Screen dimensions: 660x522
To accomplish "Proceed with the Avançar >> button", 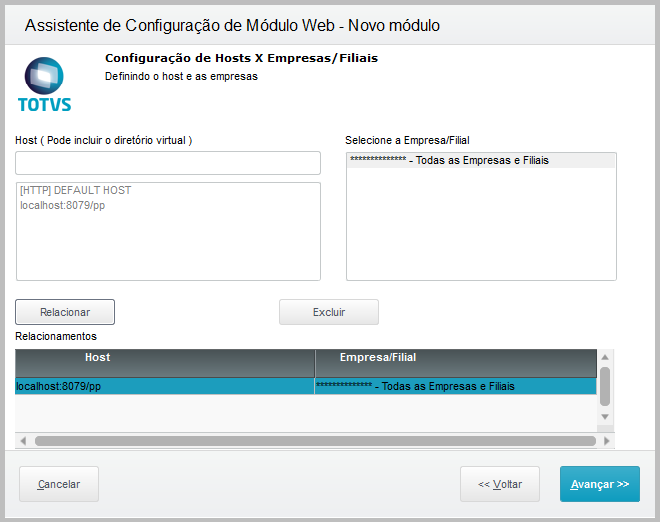I will tap(600, 484).
